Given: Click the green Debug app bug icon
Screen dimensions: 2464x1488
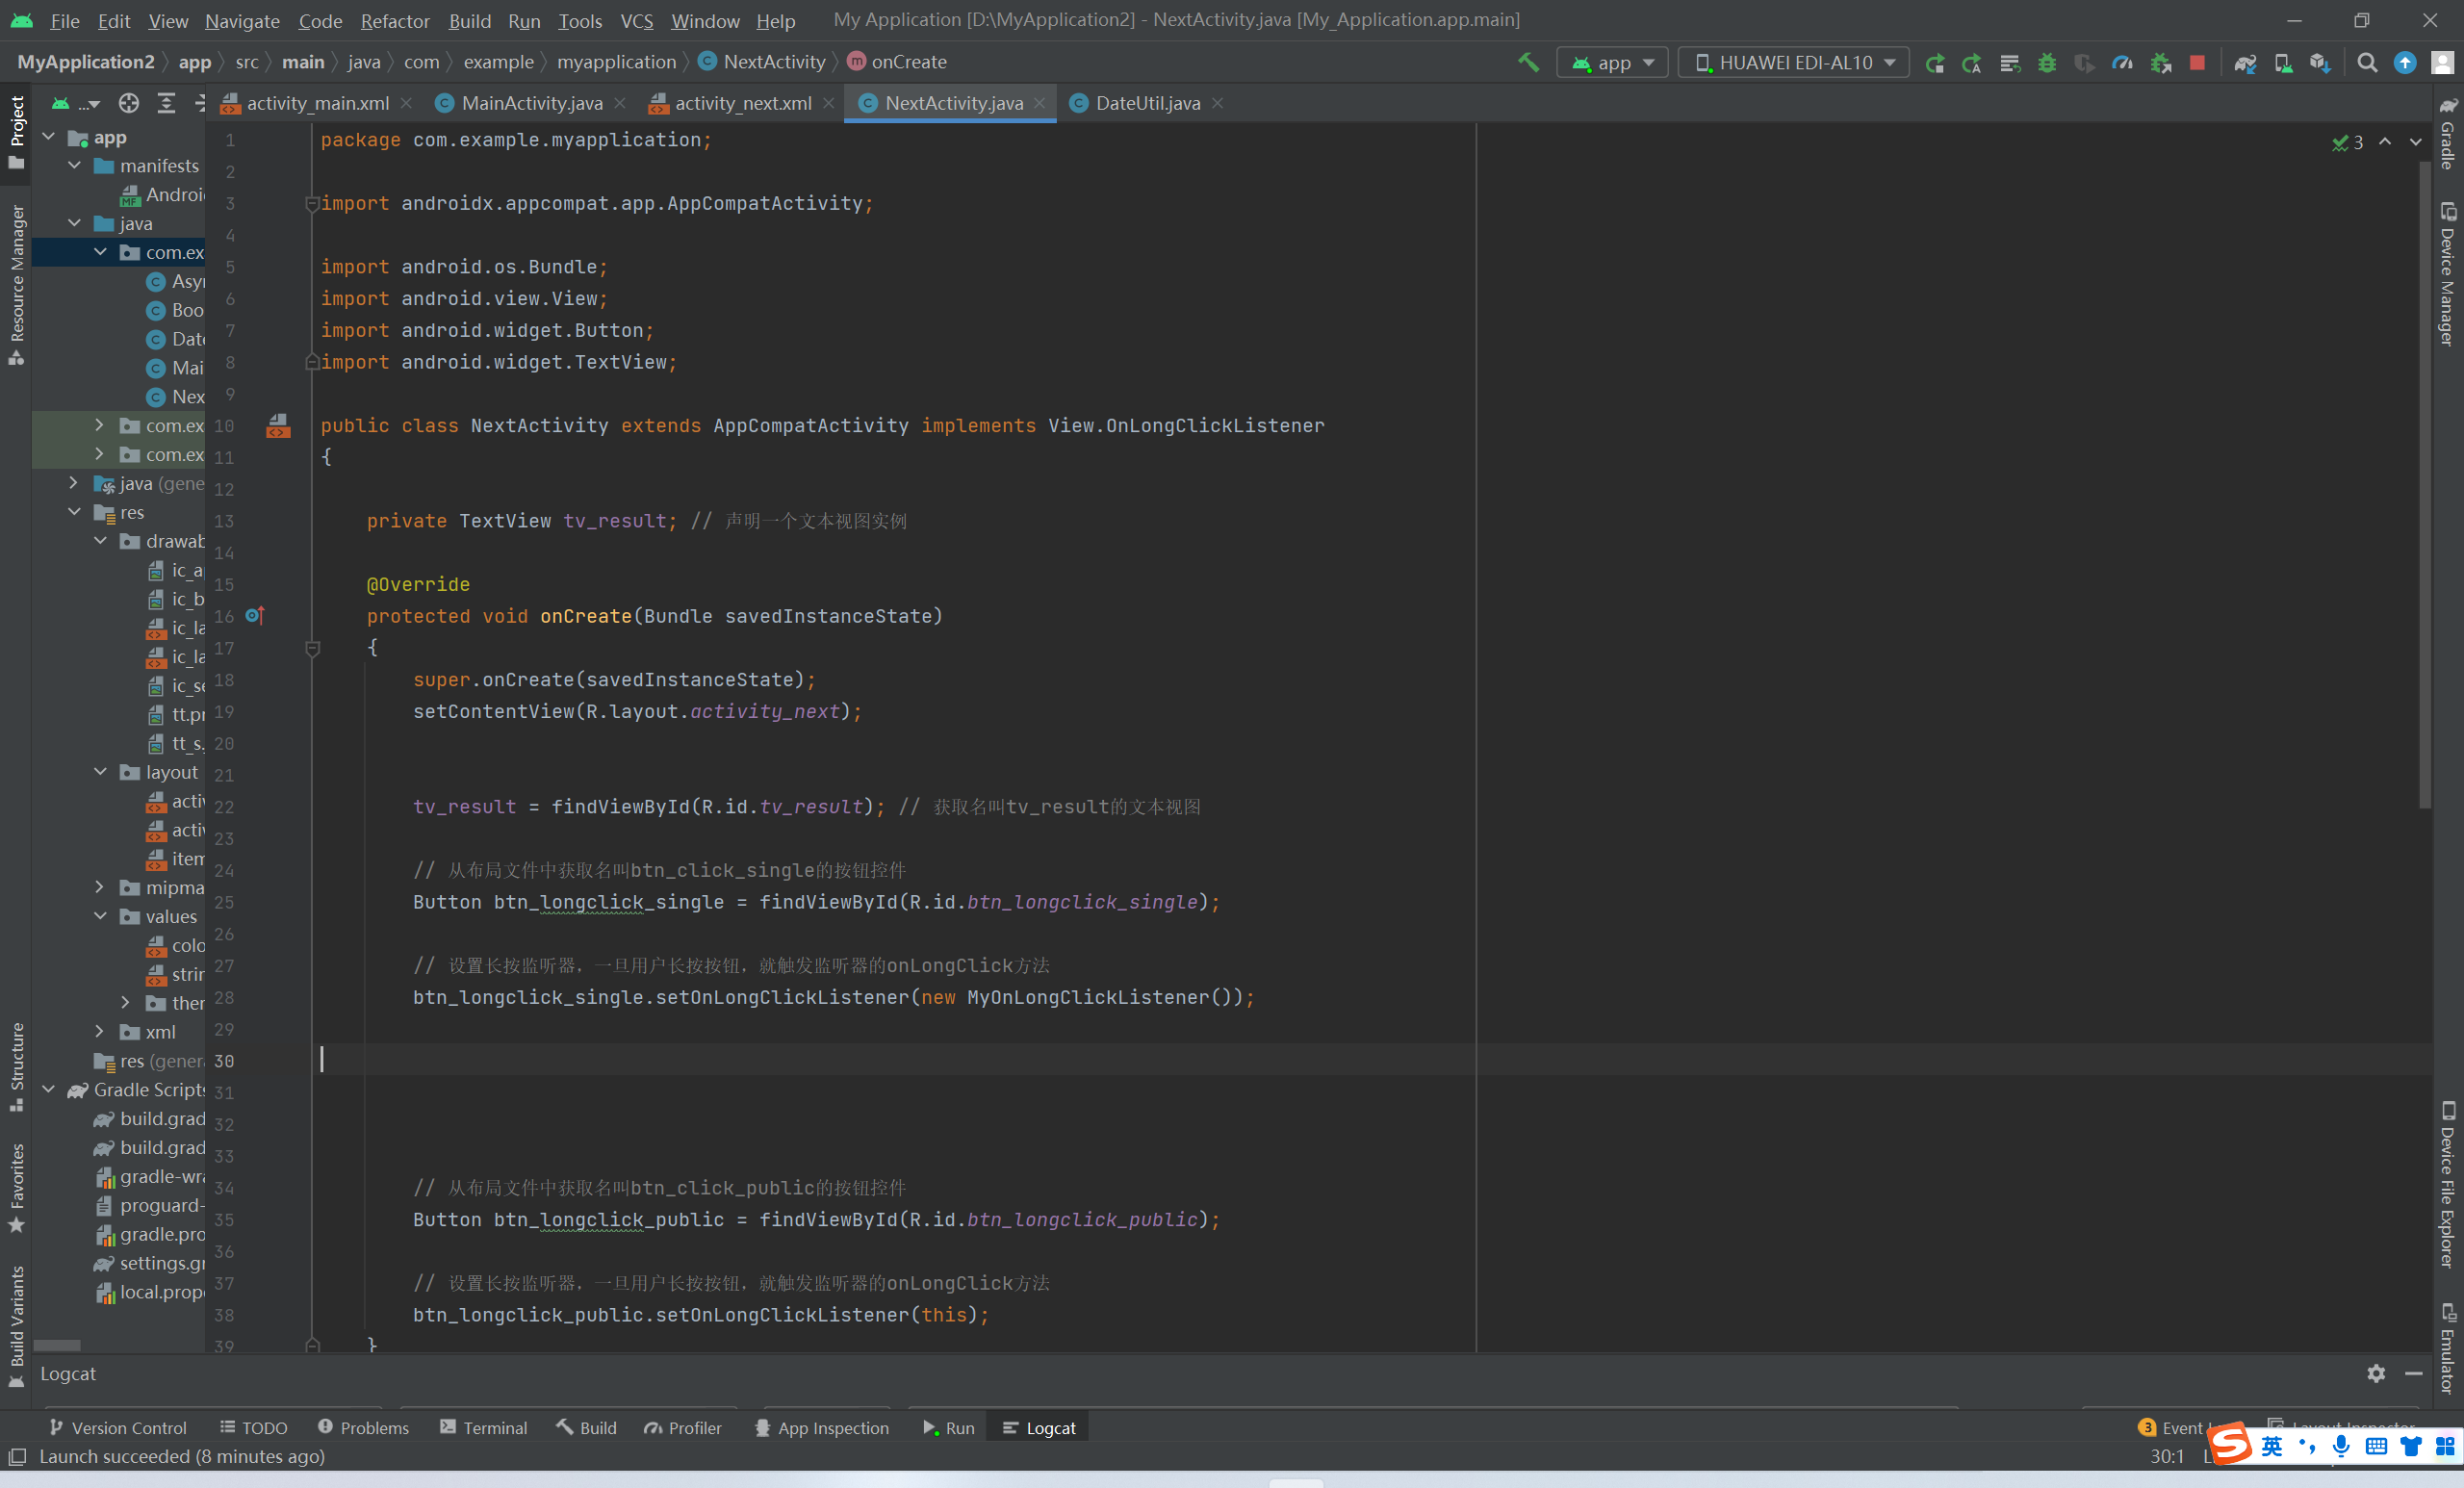Looking at the screenshot, I should (x=2047, y=63).
